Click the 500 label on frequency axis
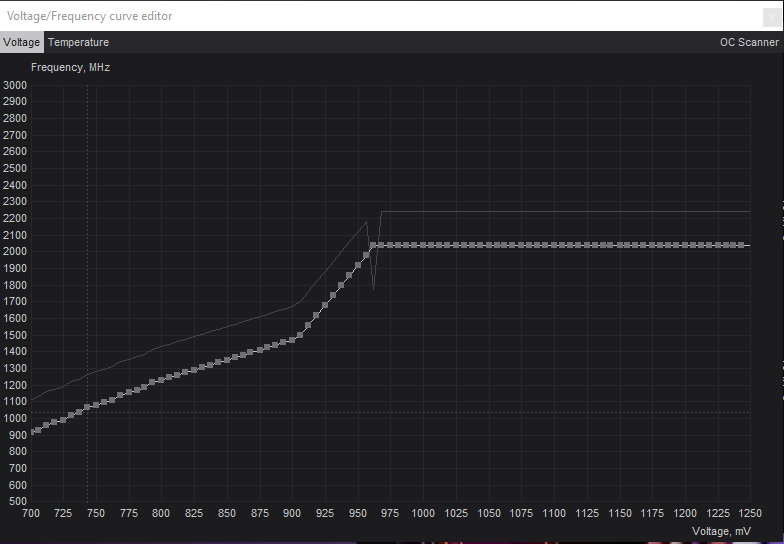Viewport: 784px width, 544px height. 18,502
